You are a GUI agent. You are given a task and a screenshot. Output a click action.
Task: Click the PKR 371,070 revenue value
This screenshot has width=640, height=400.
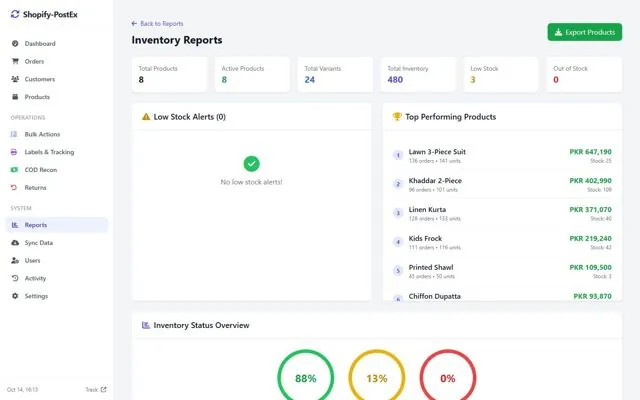pyautogui.click(x=591, y=210)
